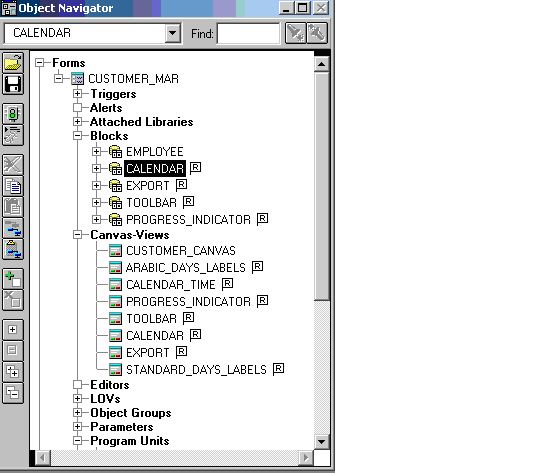
Task: Click the Open folder icon in left toolbar
Action: 13,63
